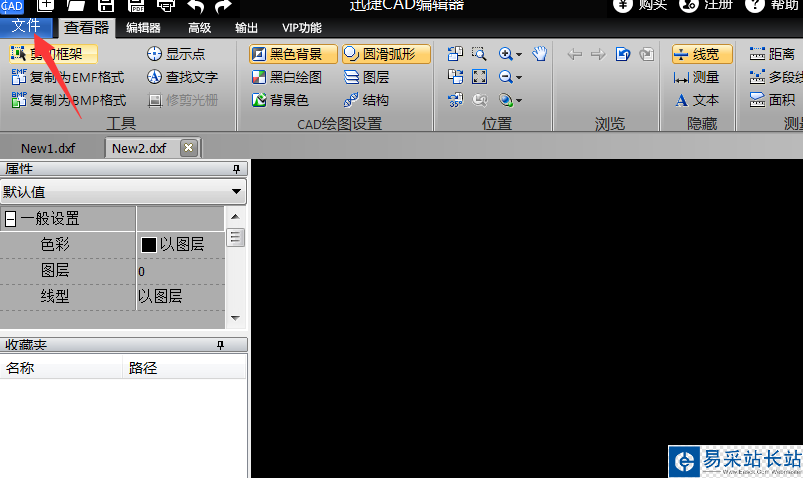Viewport: 803px width, 478px height.
Task: Click the 3D orbit globe icon
Action: (505, 100)
